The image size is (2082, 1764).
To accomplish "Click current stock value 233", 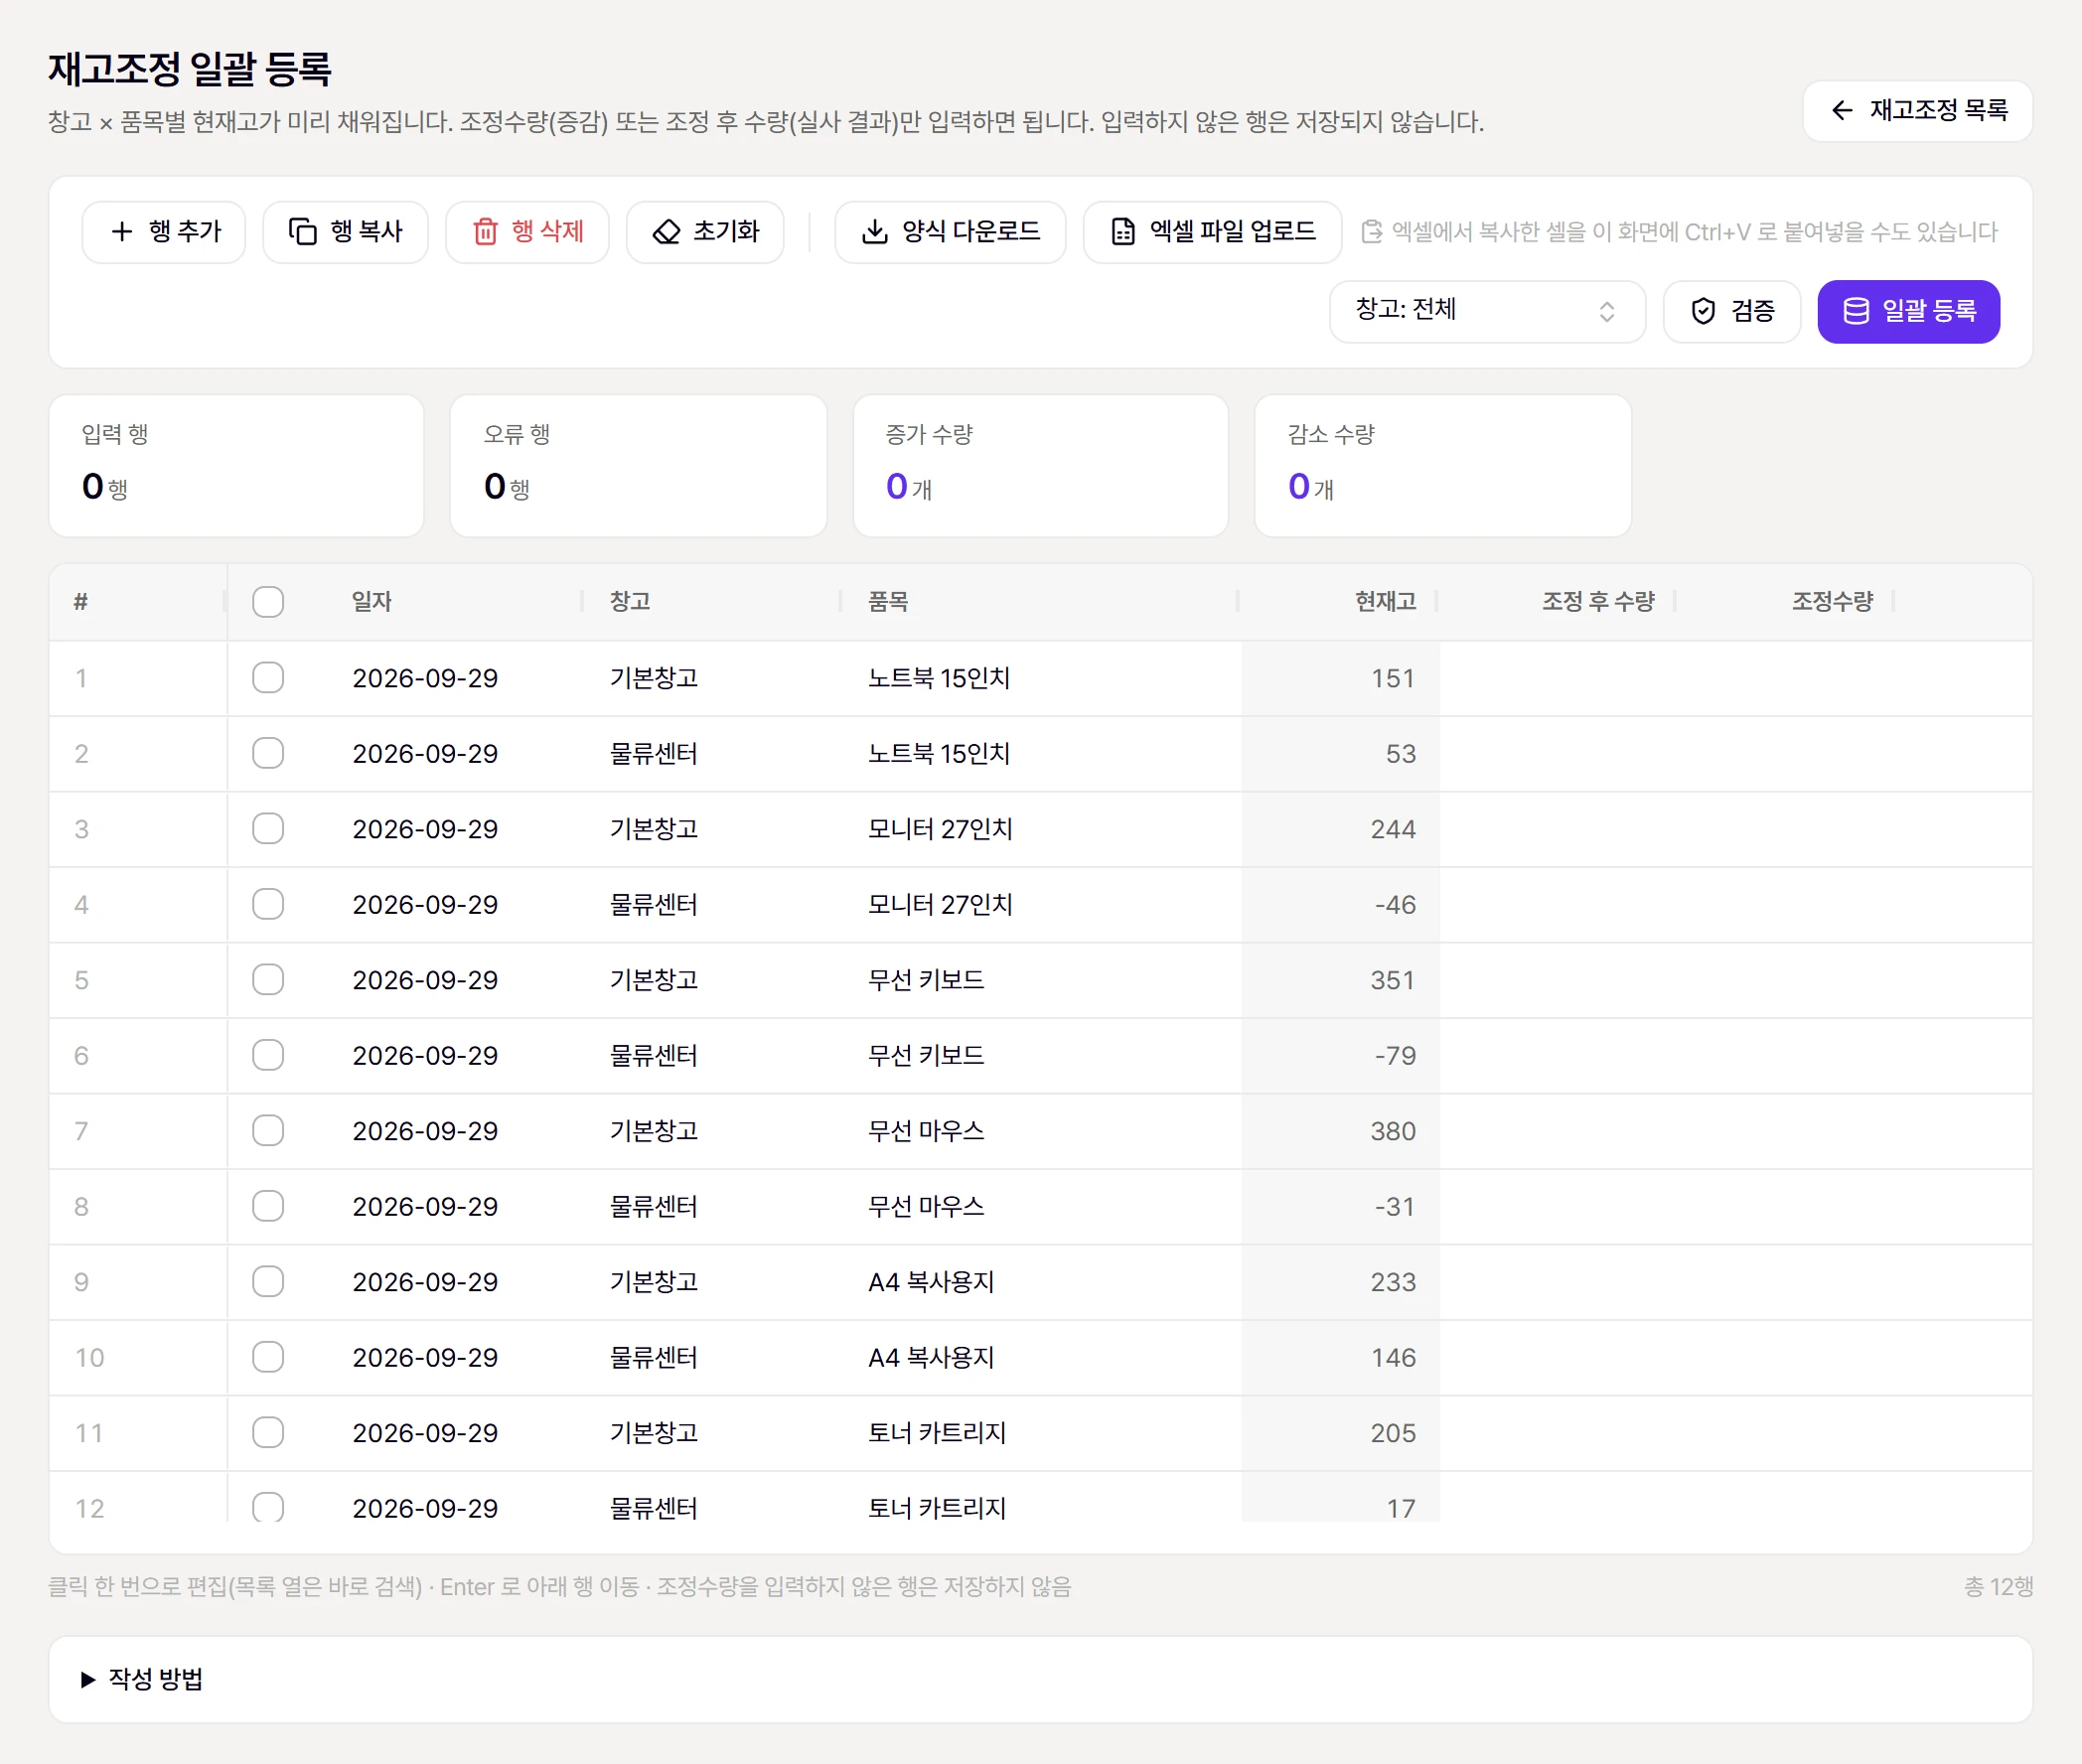I will [x=1393, y=1282].
